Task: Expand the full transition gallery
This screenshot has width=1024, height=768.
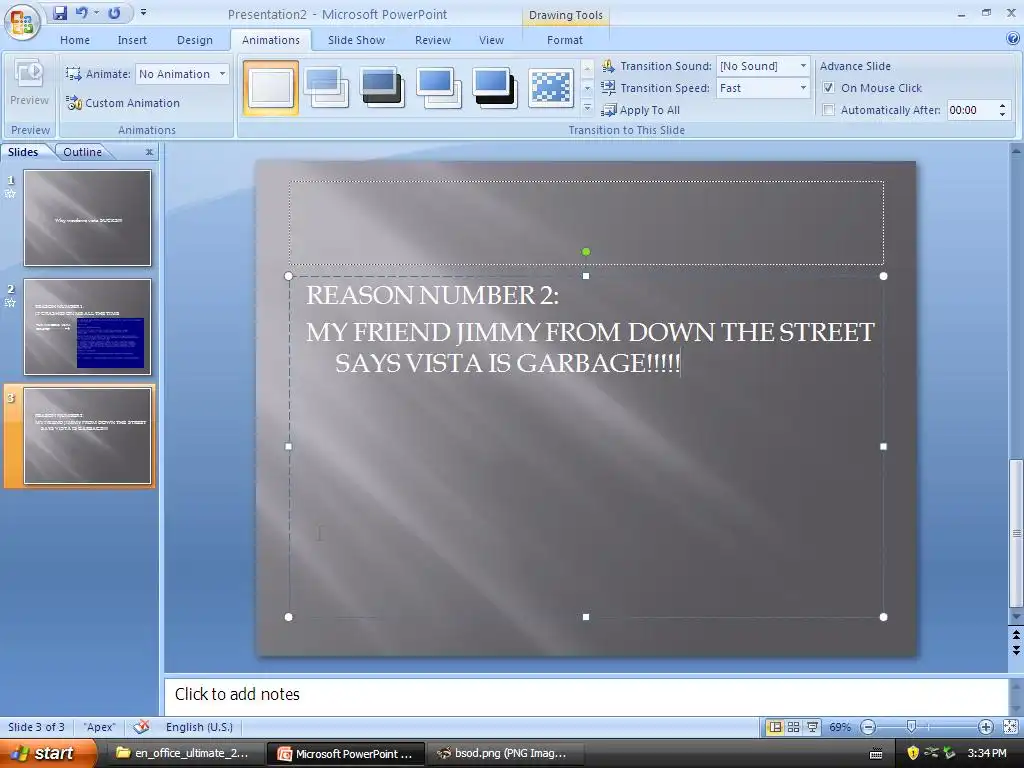Action: click(587, 108)
